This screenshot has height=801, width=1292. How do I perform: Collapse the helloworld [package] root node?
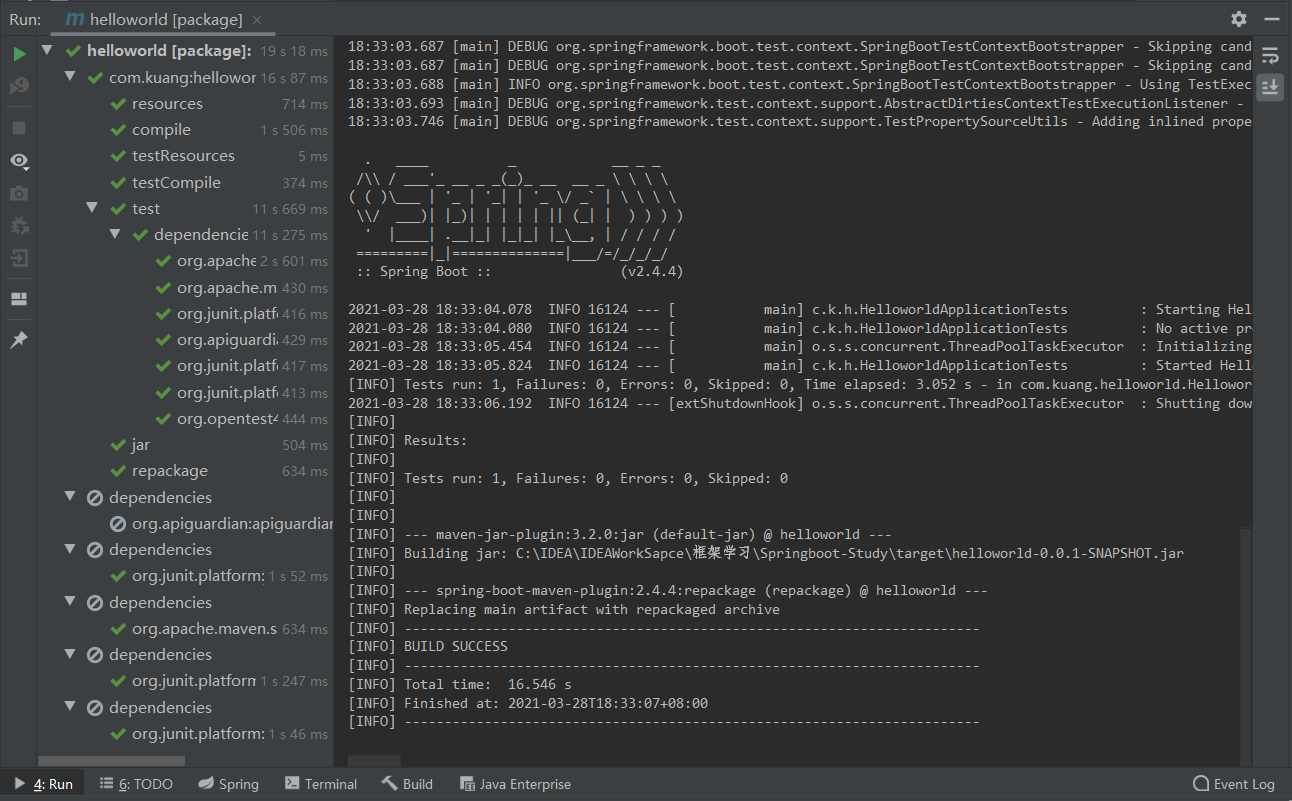click(x=47, y=50)
